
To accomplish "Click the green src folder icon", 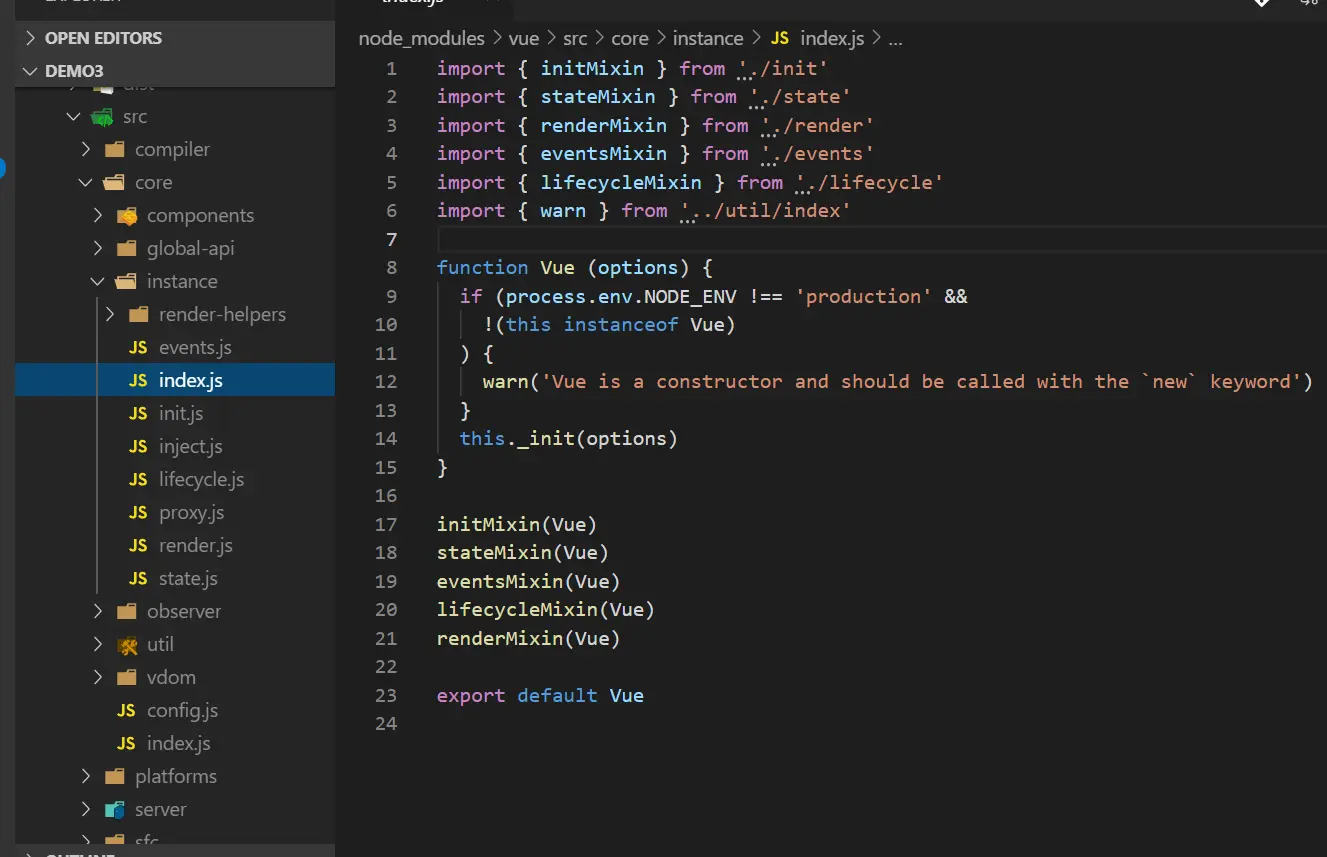I will (x=102, y=117).
